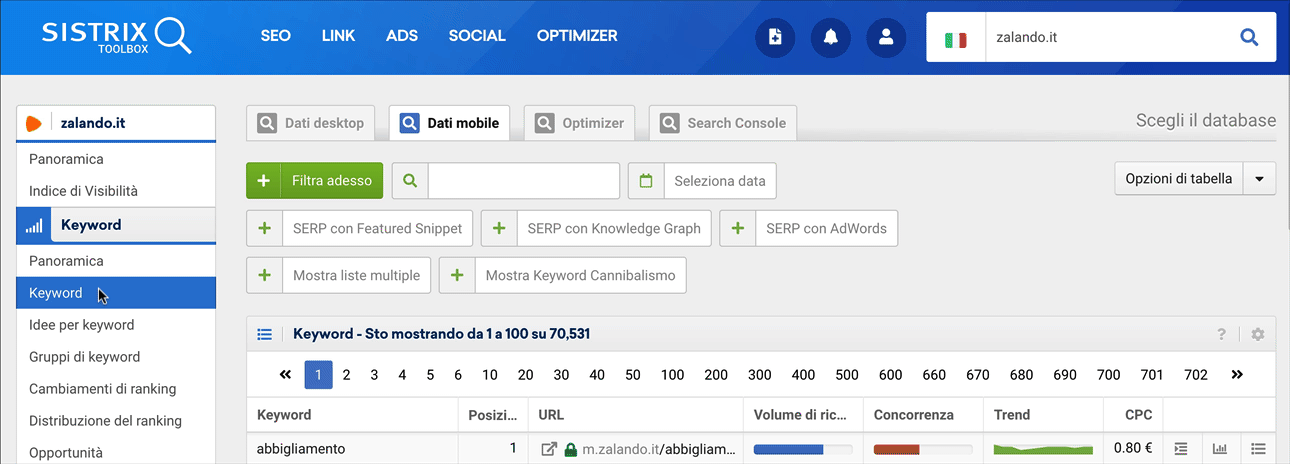The width and height of the screenshot is (1290, 464).
Task: Click SERP list icon in abbigliamento row
Action: [x=1180, y=449]
